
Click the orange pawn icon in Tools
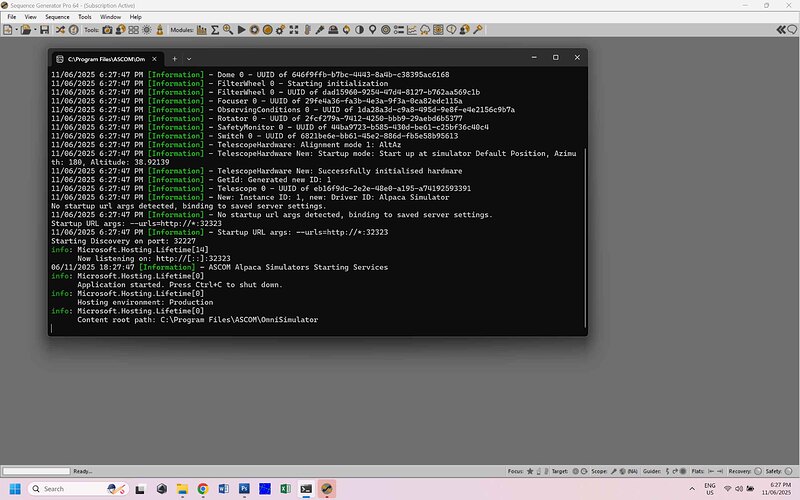tap(160, 30)
